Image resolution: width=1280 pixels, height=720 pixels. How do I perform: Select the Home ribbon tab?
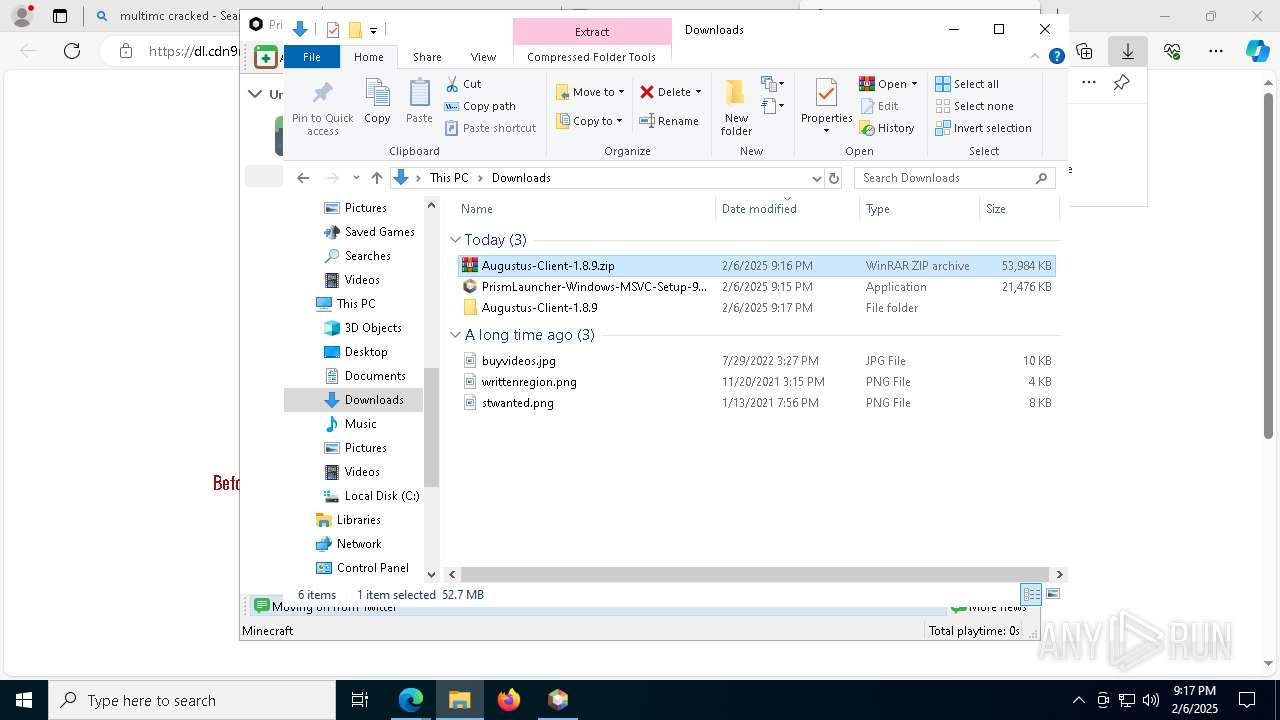tap(368, 57)
